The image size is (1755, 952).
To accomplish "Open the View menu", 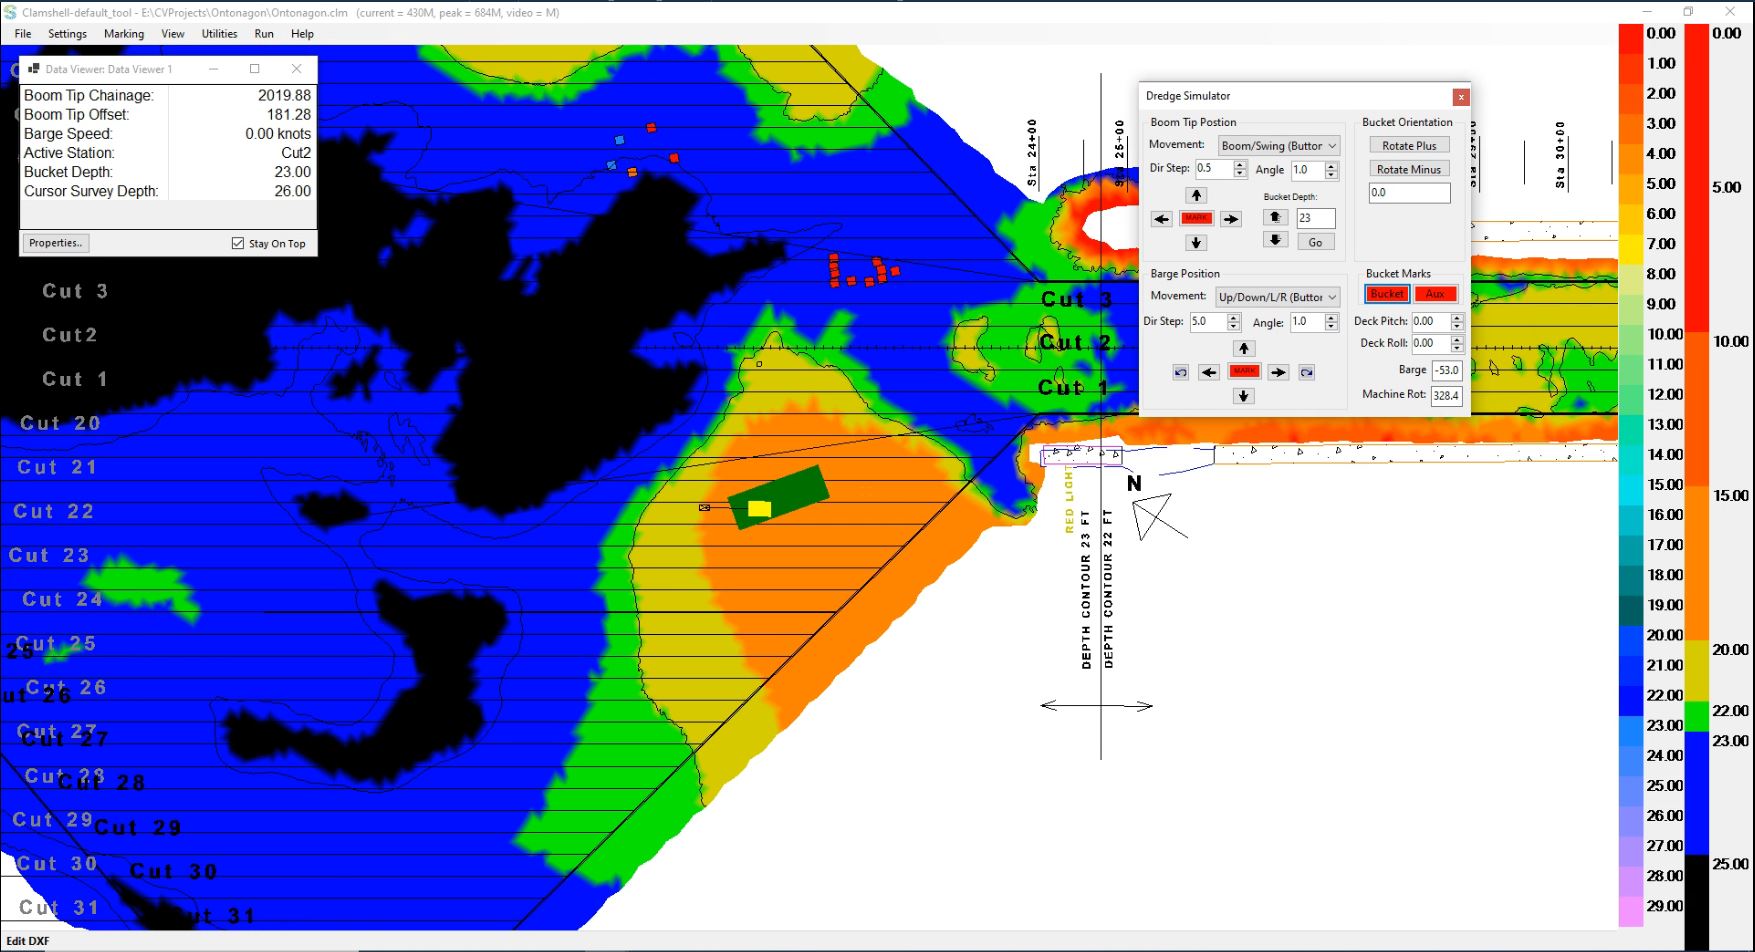I will (173, 34).
